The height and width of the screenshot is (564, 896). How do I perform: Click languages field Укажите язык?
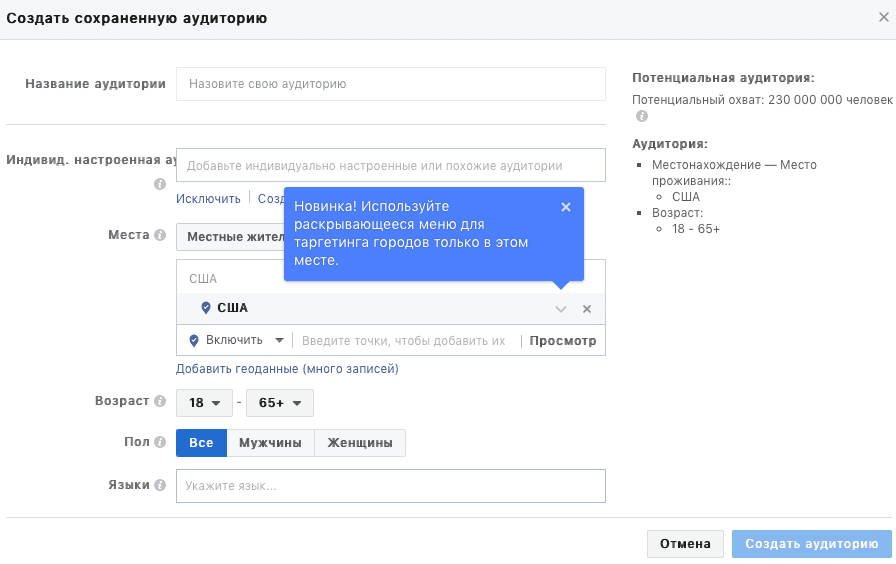pos(391,486)
